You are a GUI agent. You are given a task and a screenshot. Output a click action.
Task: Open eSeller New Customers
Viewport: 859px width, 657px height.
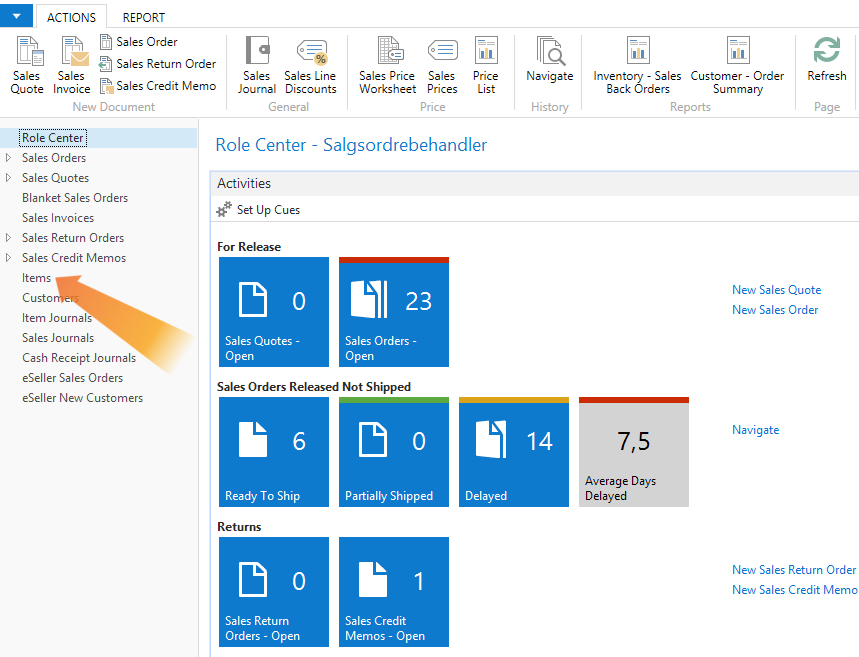[83, 398]
